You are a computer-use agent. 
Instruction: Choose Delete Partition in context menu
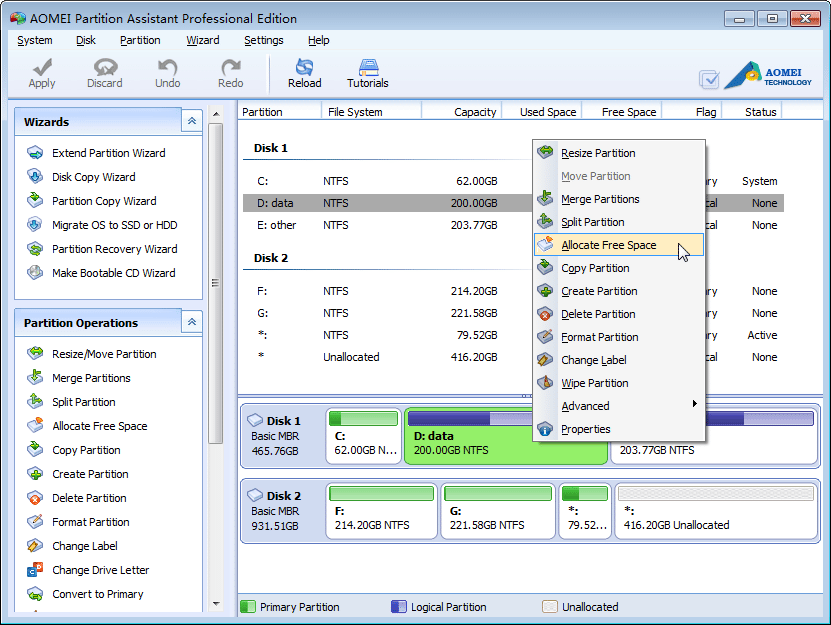click(619, 314)
